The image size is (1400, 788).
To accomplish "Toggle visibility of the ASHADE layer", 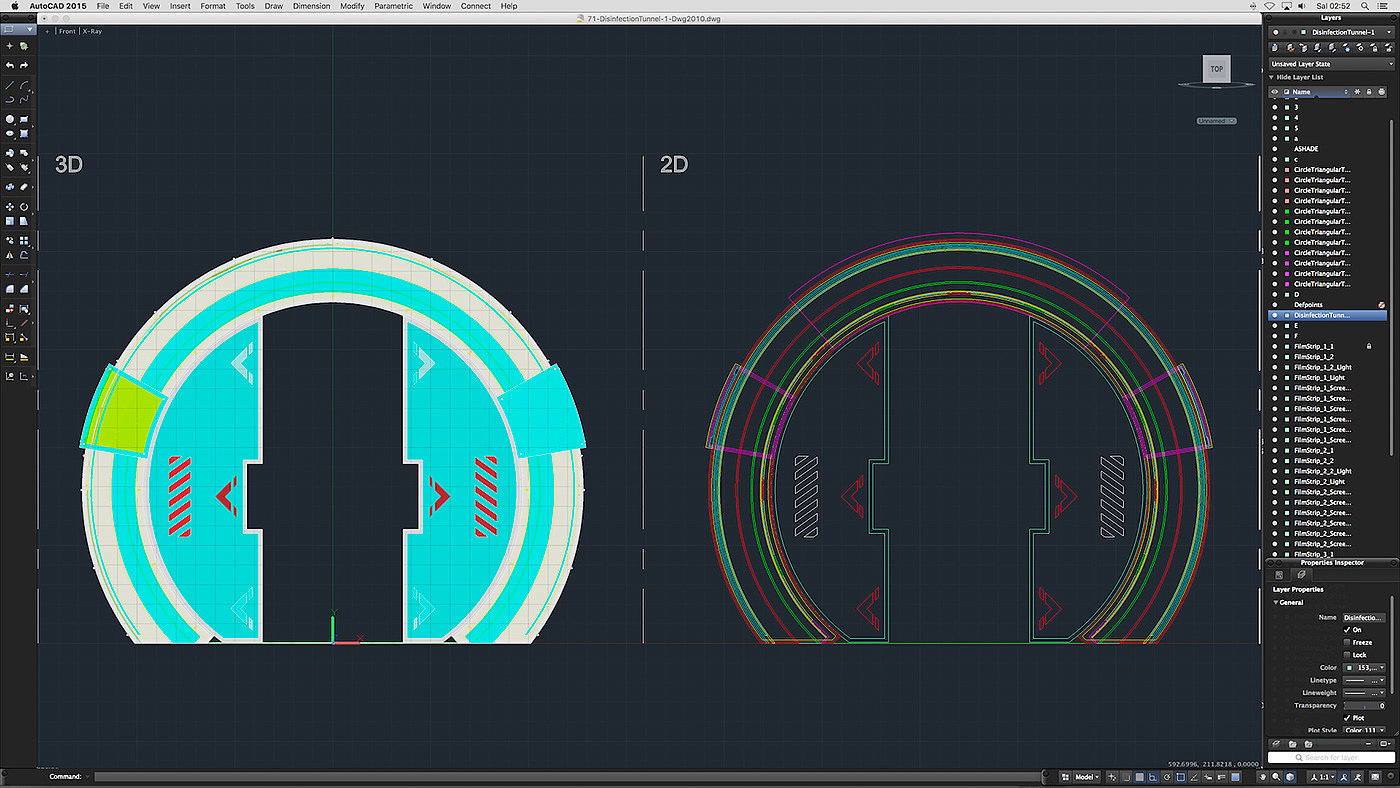I will (x=1275, y=149).
